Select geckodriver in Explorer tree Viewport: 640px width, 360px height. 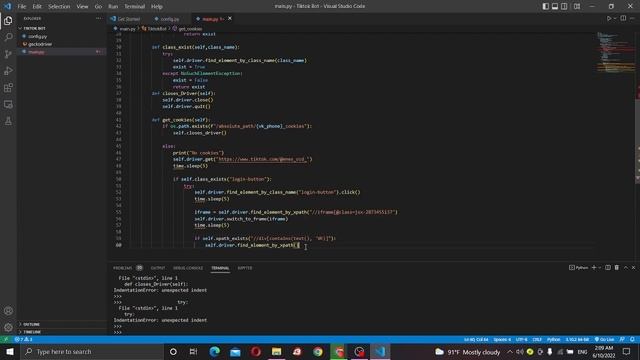40,44
